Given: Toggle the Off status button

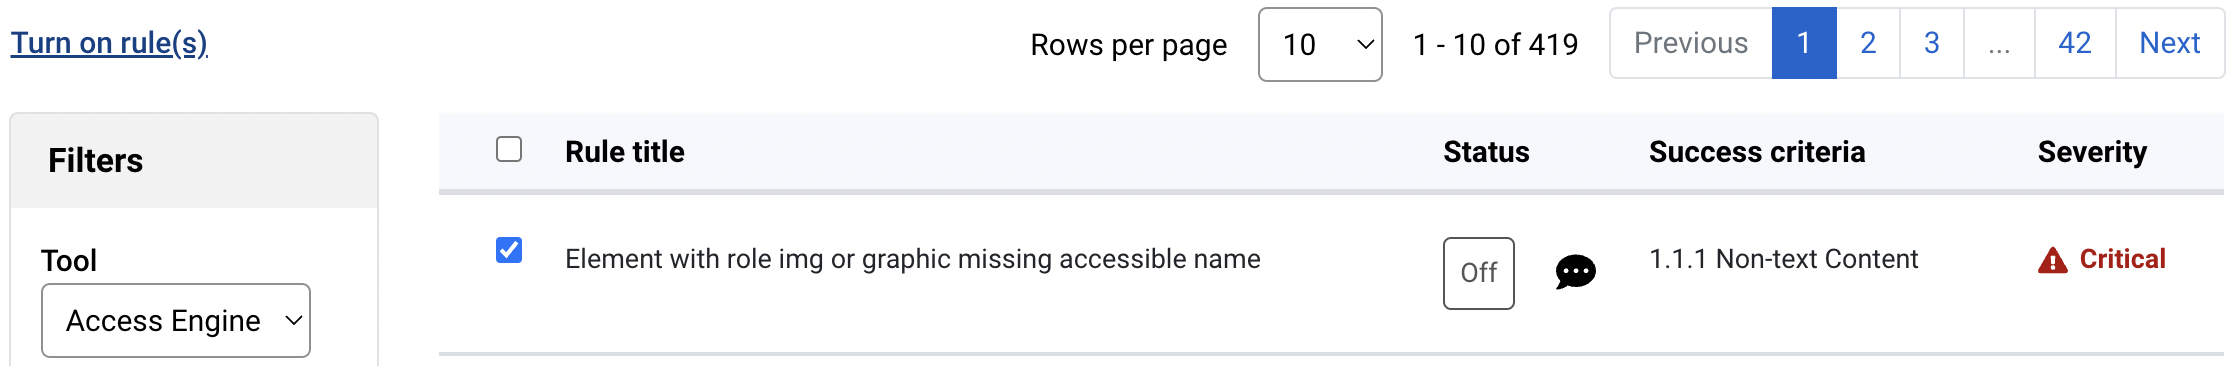Looking at the screenshot, I should coord(1478,273).
